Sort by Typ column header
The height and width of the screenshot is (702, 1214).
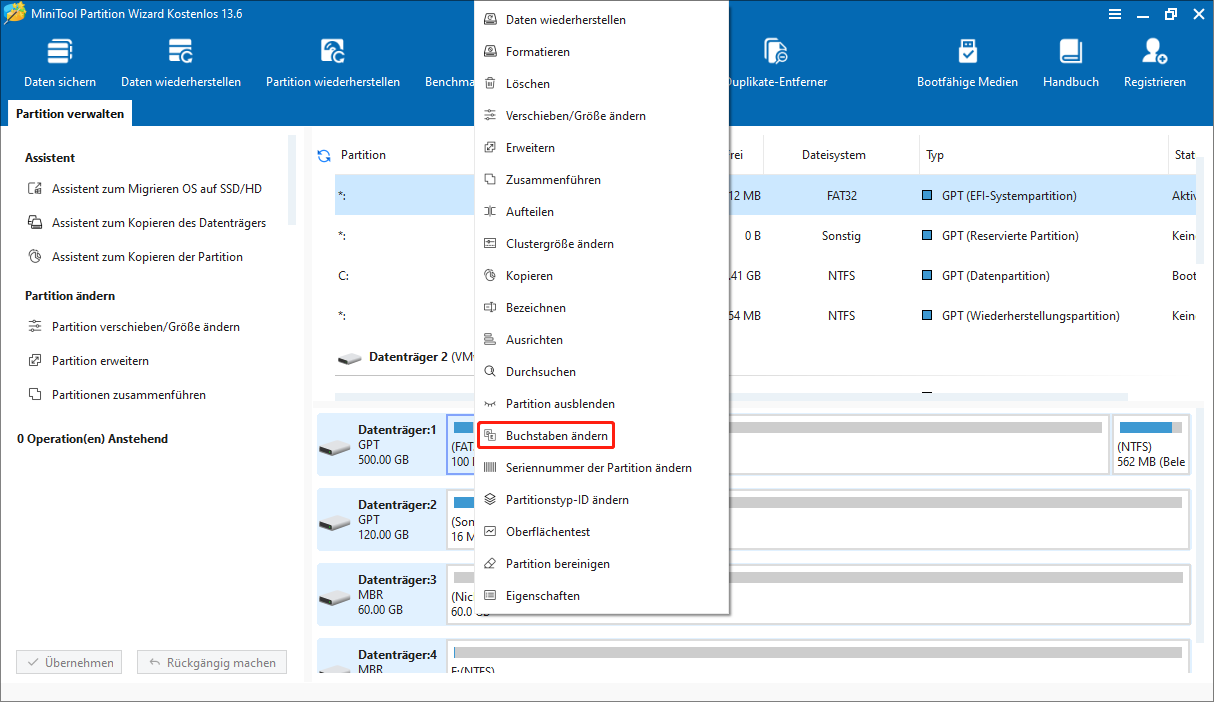point(935,155)
